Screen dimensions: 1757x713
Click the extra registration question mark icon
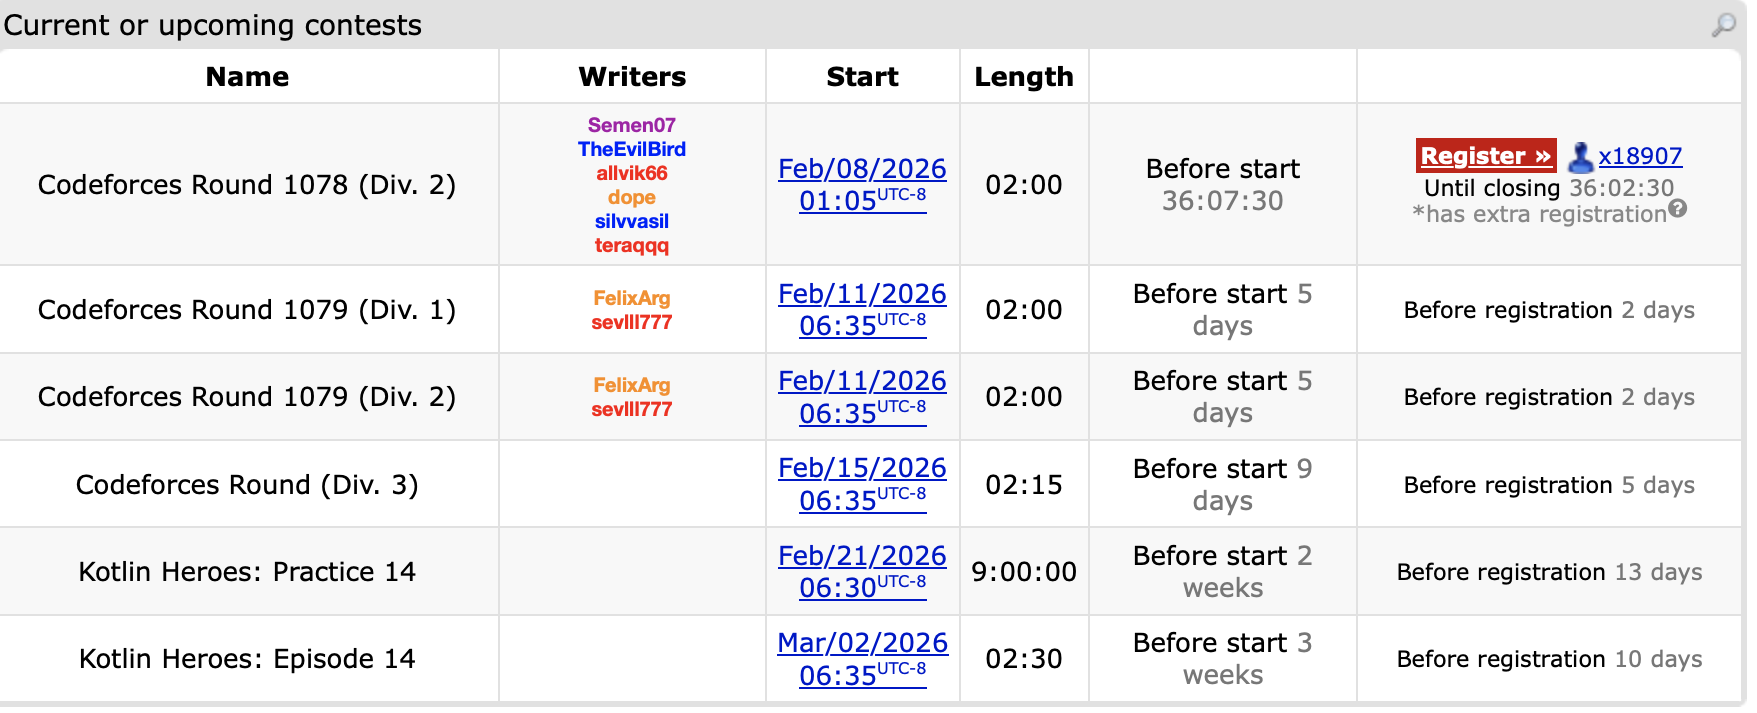(1678, 209)
